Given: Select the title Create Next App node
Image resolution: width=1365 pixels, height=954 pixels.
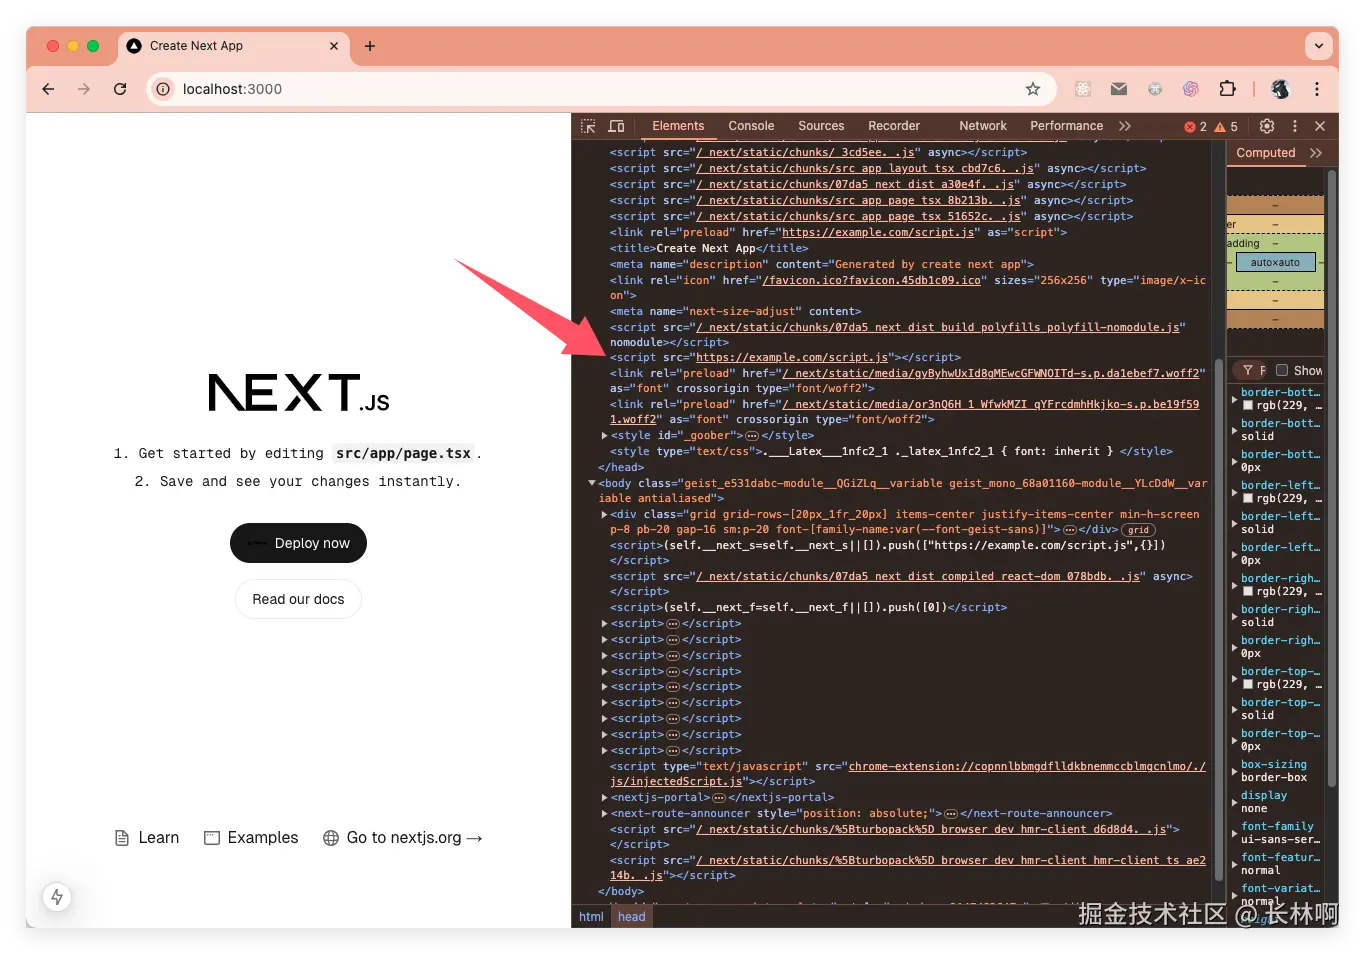Looking at the screenshot, I should (709, 249).
